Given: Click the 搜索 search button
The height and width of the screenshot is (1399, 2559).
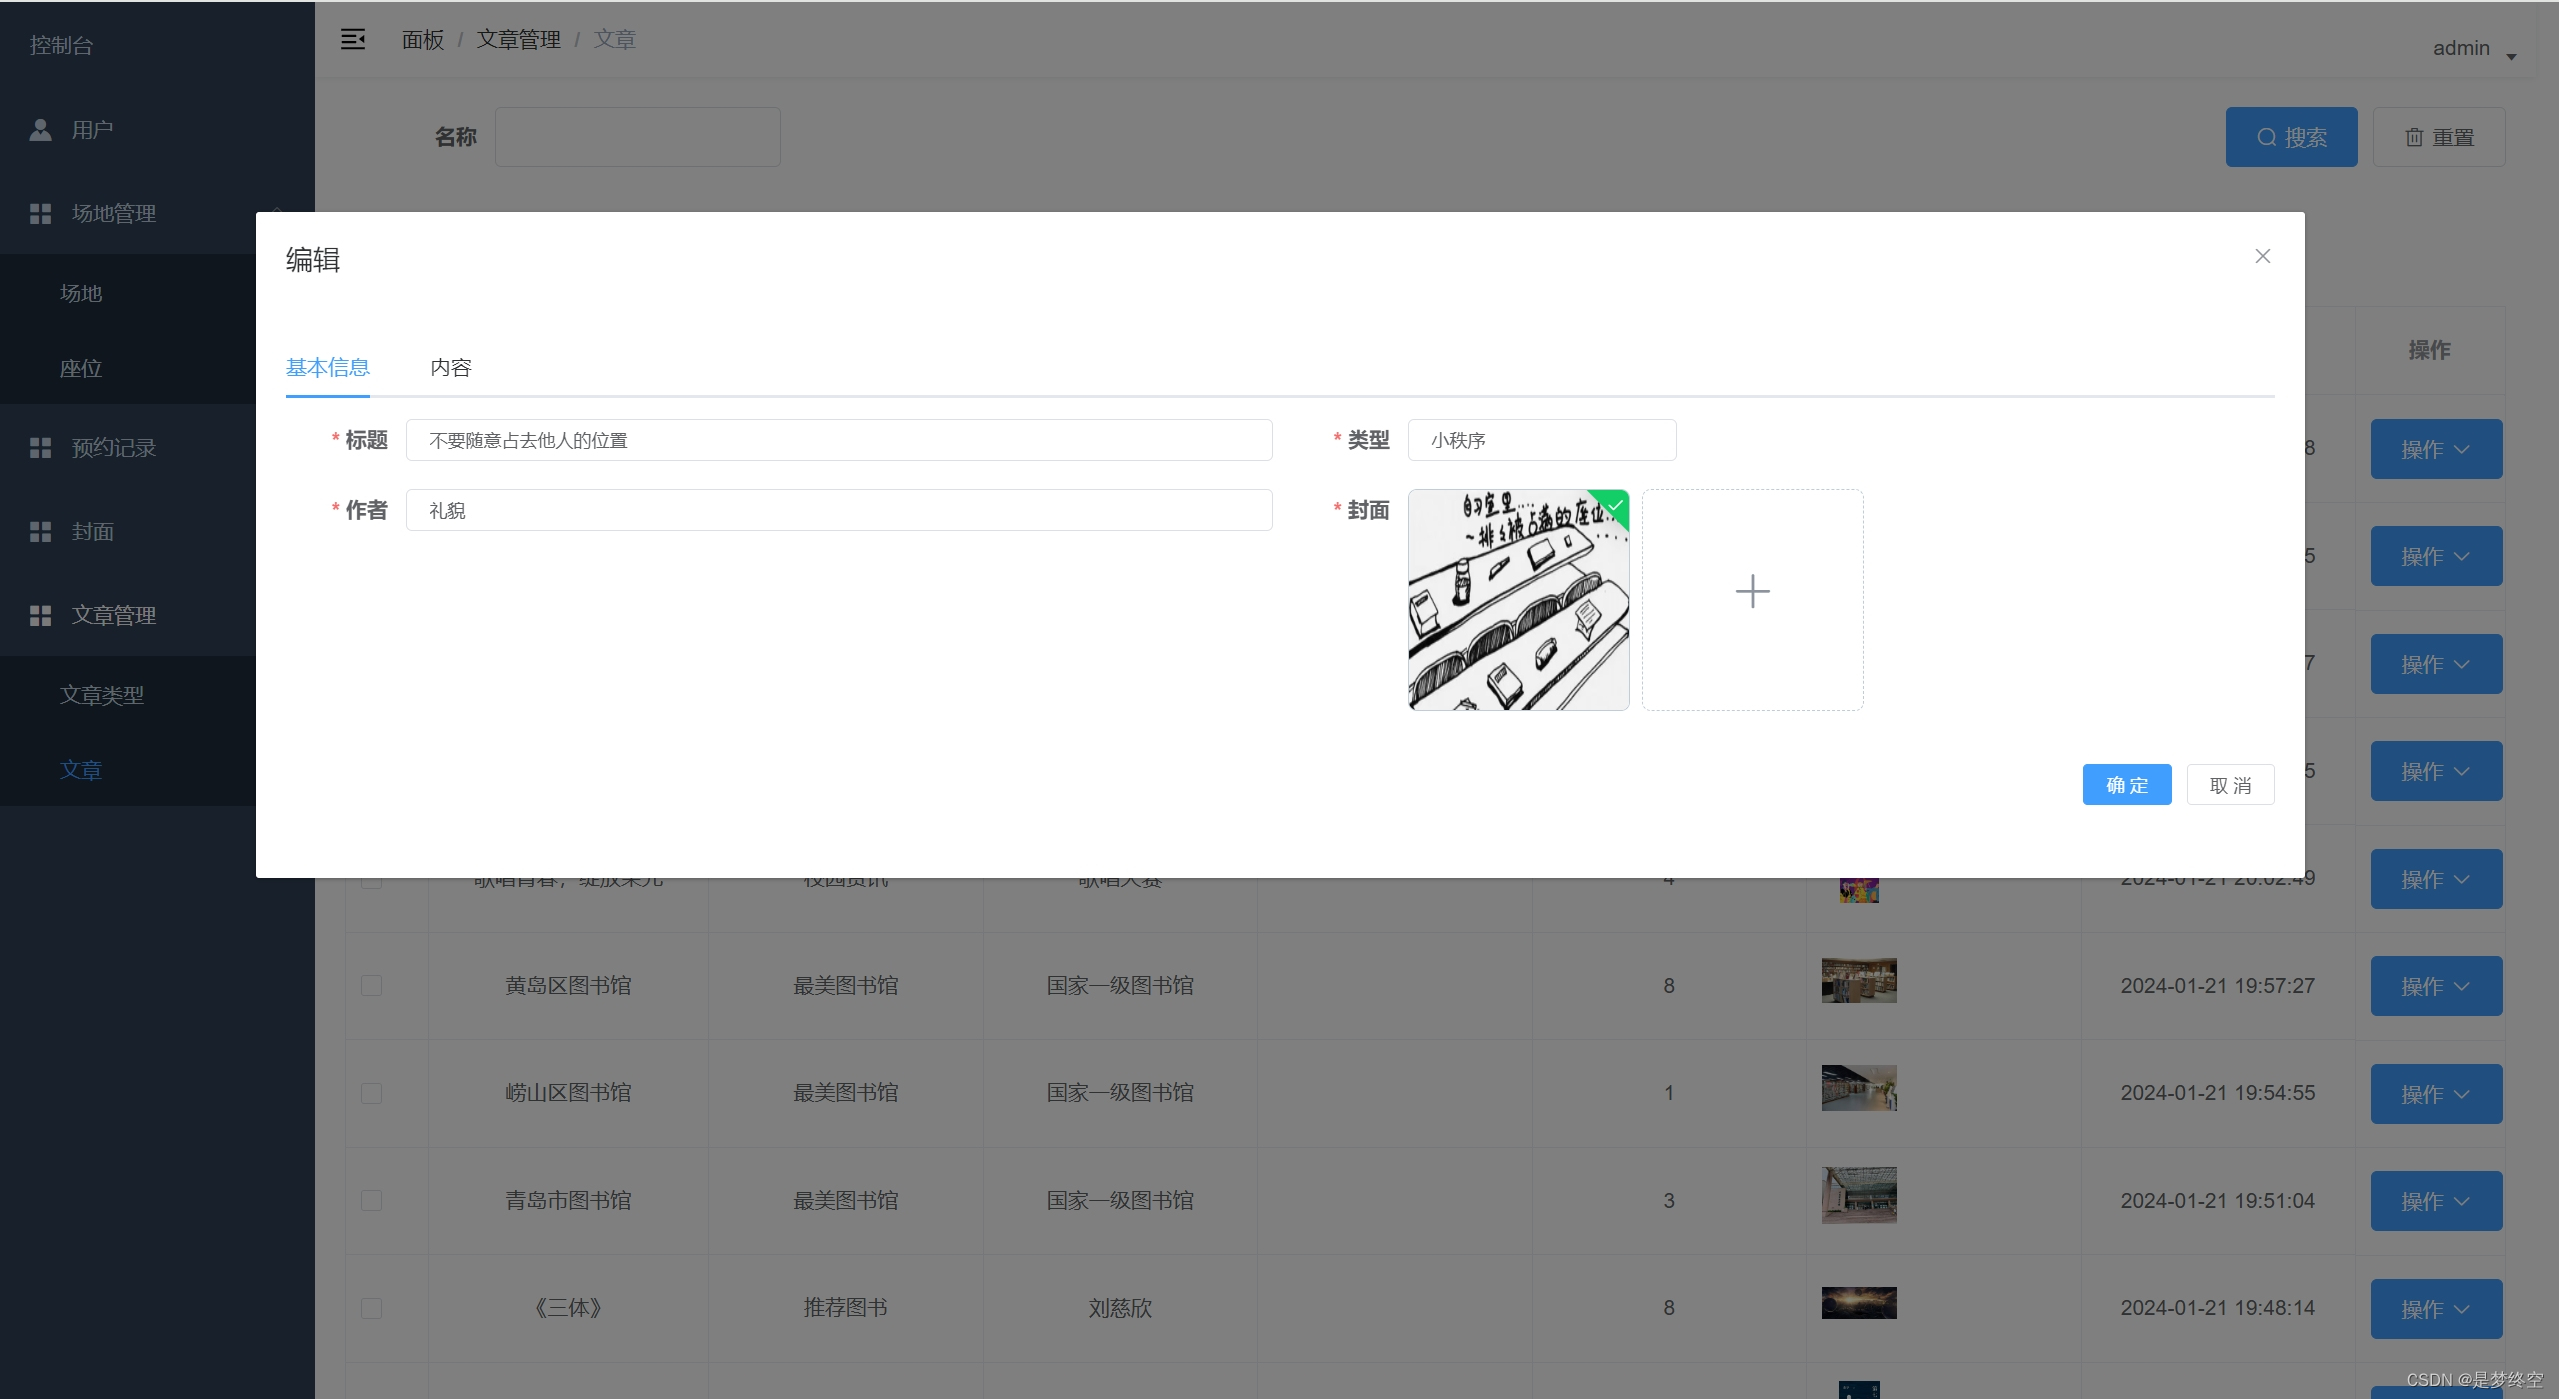Looking at the screenshot, I should tap(2291, 137).
